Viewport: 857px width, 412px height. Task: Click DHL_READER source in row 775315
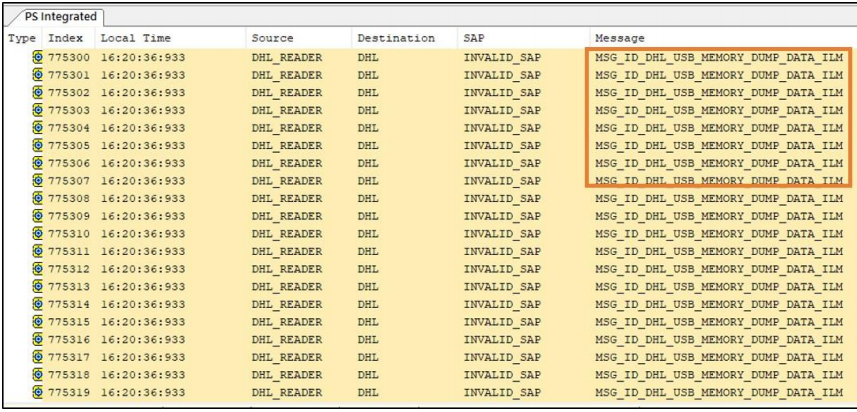(287, 322)
